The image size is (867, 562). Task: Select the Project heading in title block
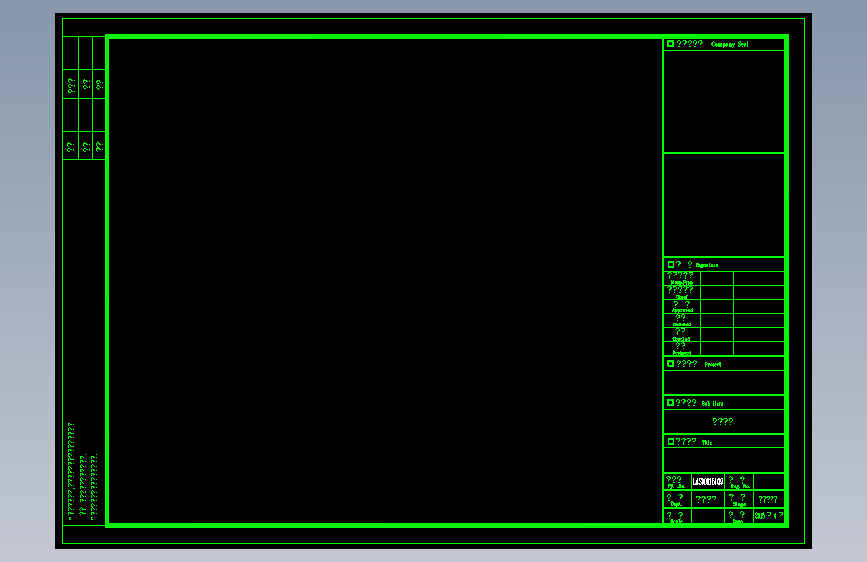713,365
